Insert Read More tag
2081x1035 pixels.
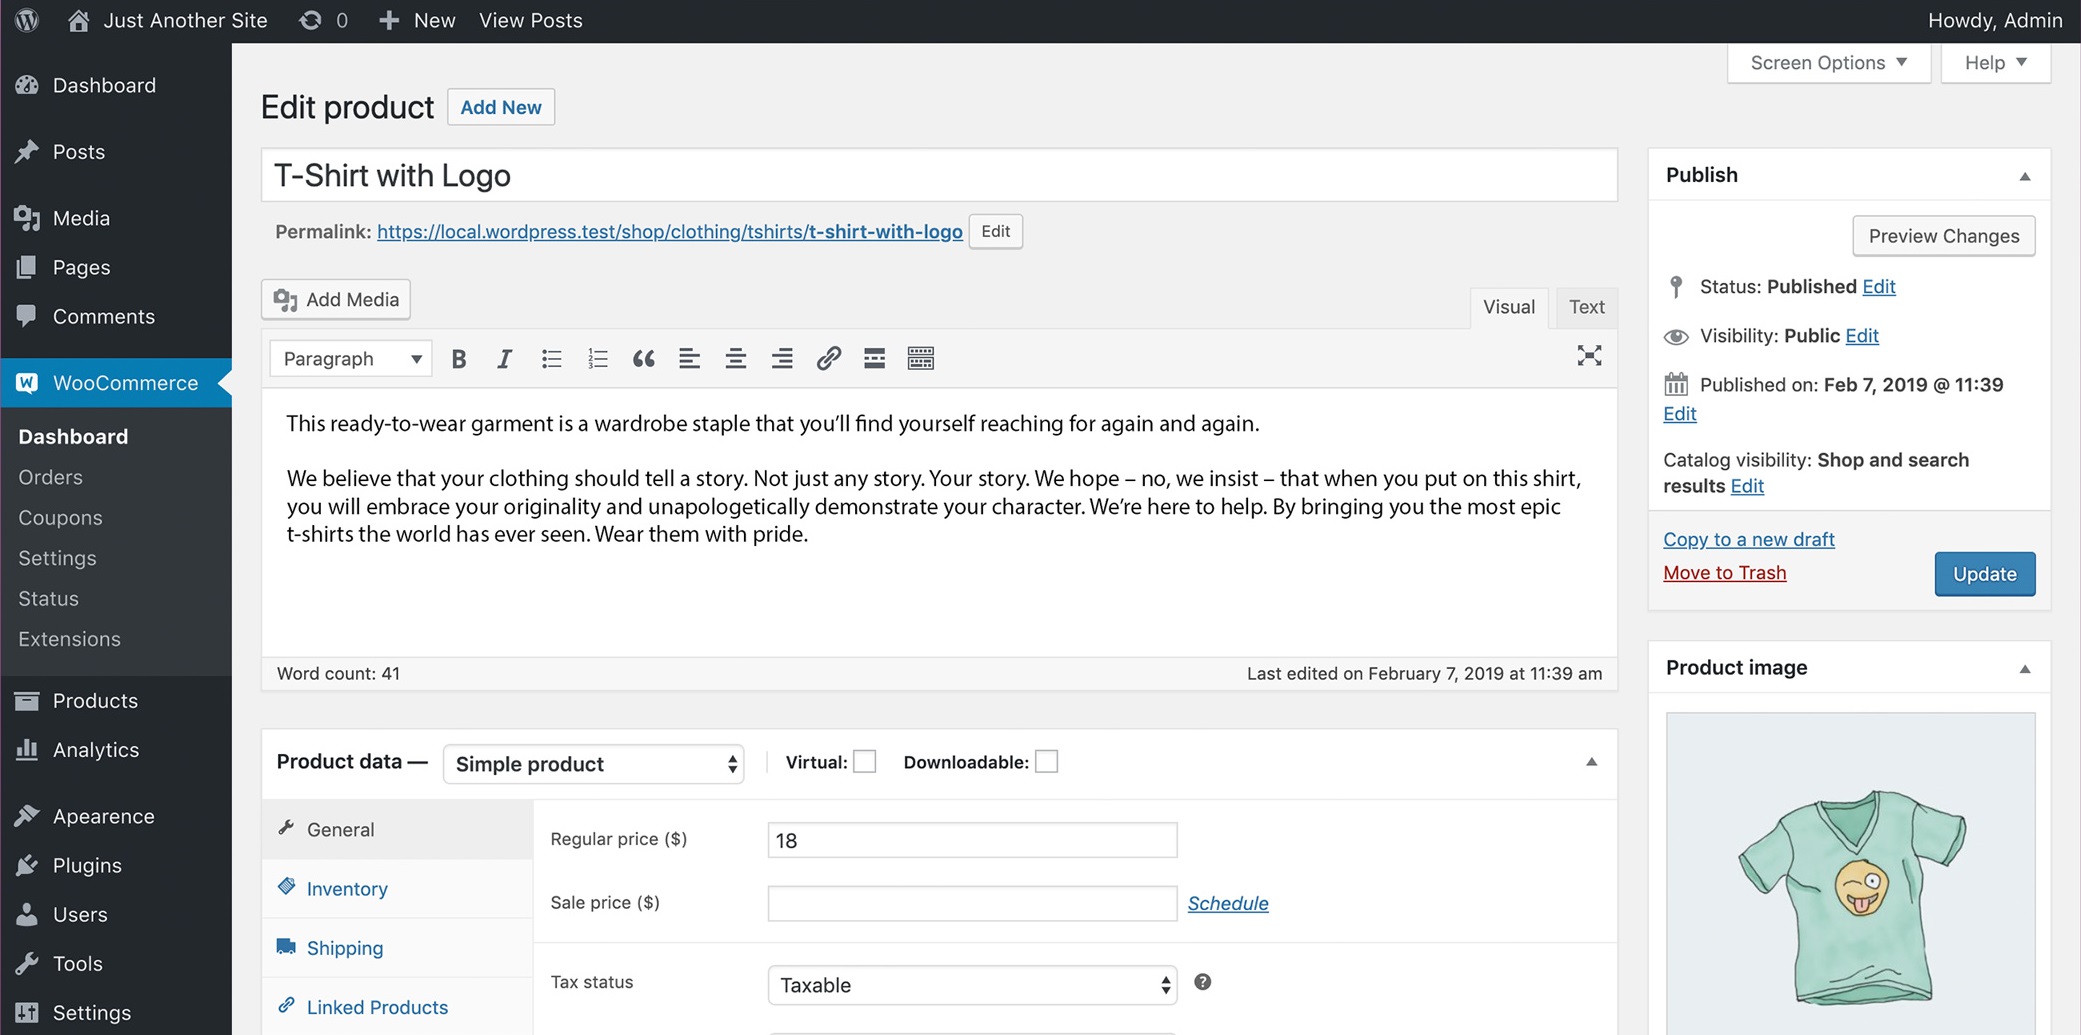pyautogui.click(x=874, y=359)
